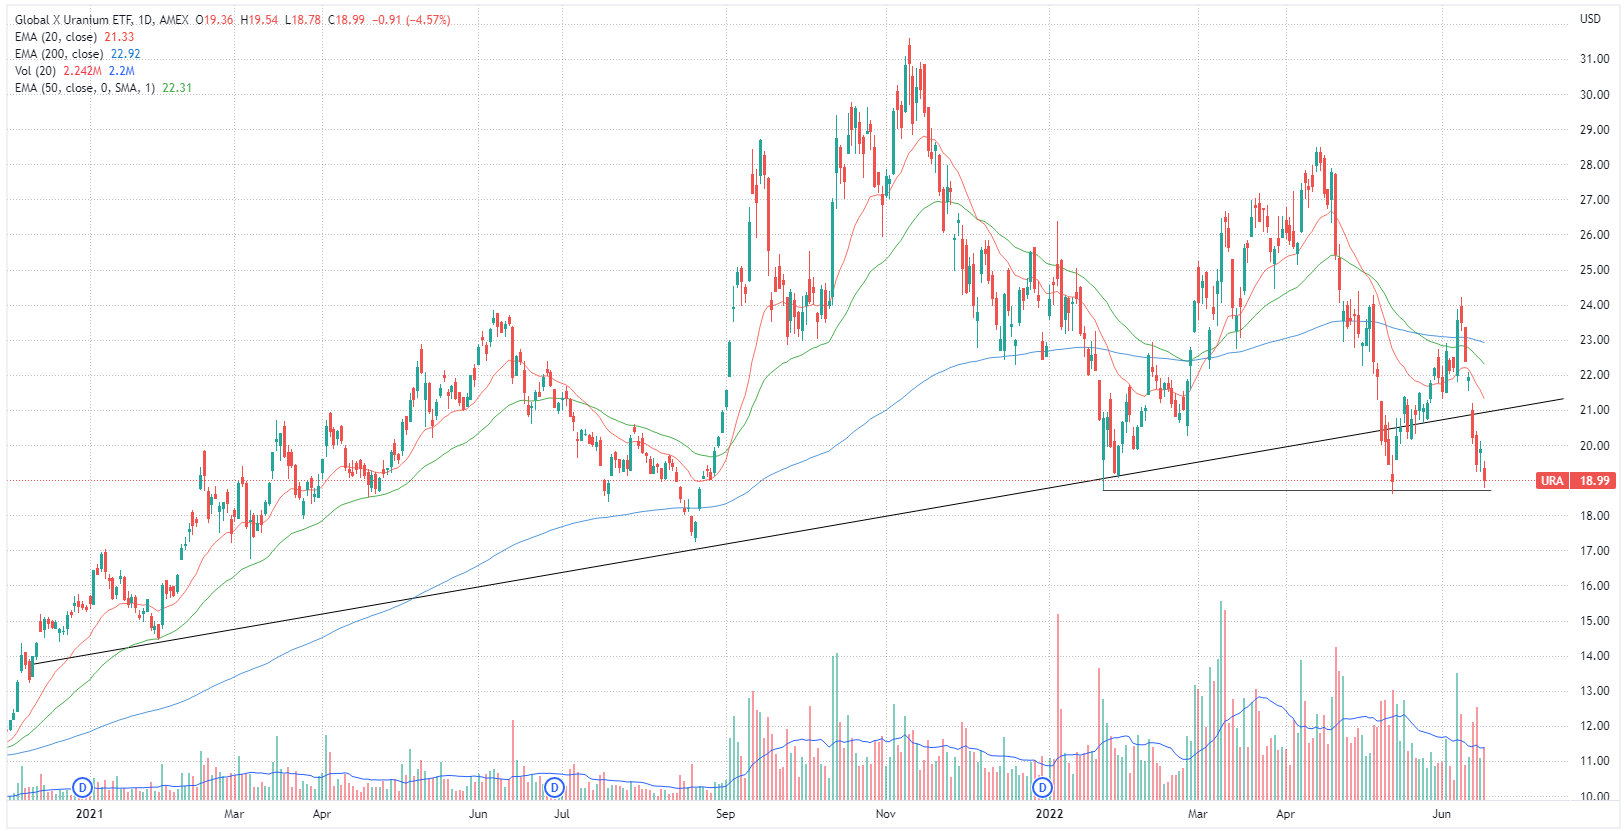
Task: Click the AMEX exchange label
Action: (x=173, y=20)
